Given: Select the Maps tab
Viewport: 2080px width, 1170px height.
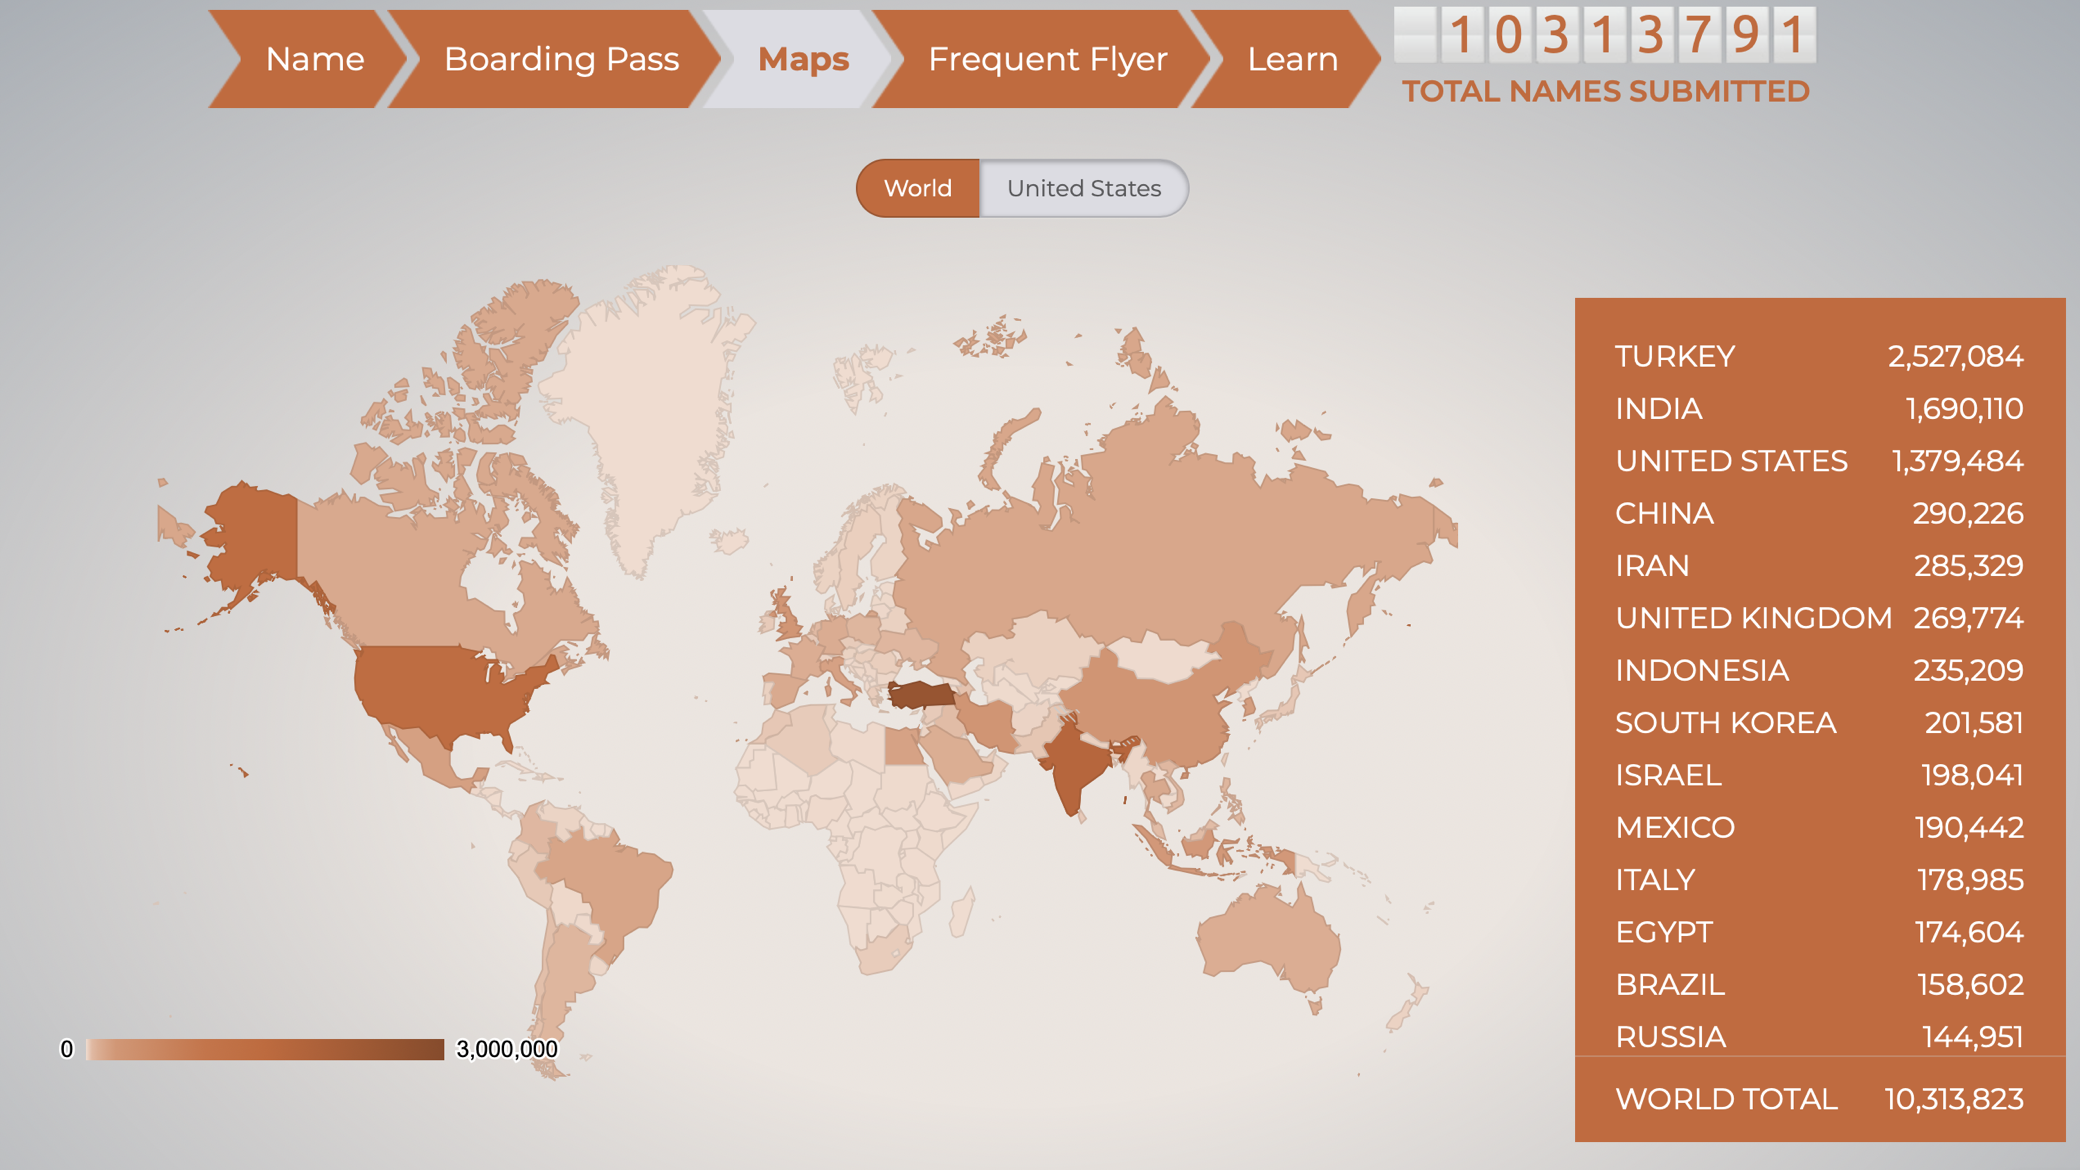Looking at the screenshot, I should click(x=803, y=59).
